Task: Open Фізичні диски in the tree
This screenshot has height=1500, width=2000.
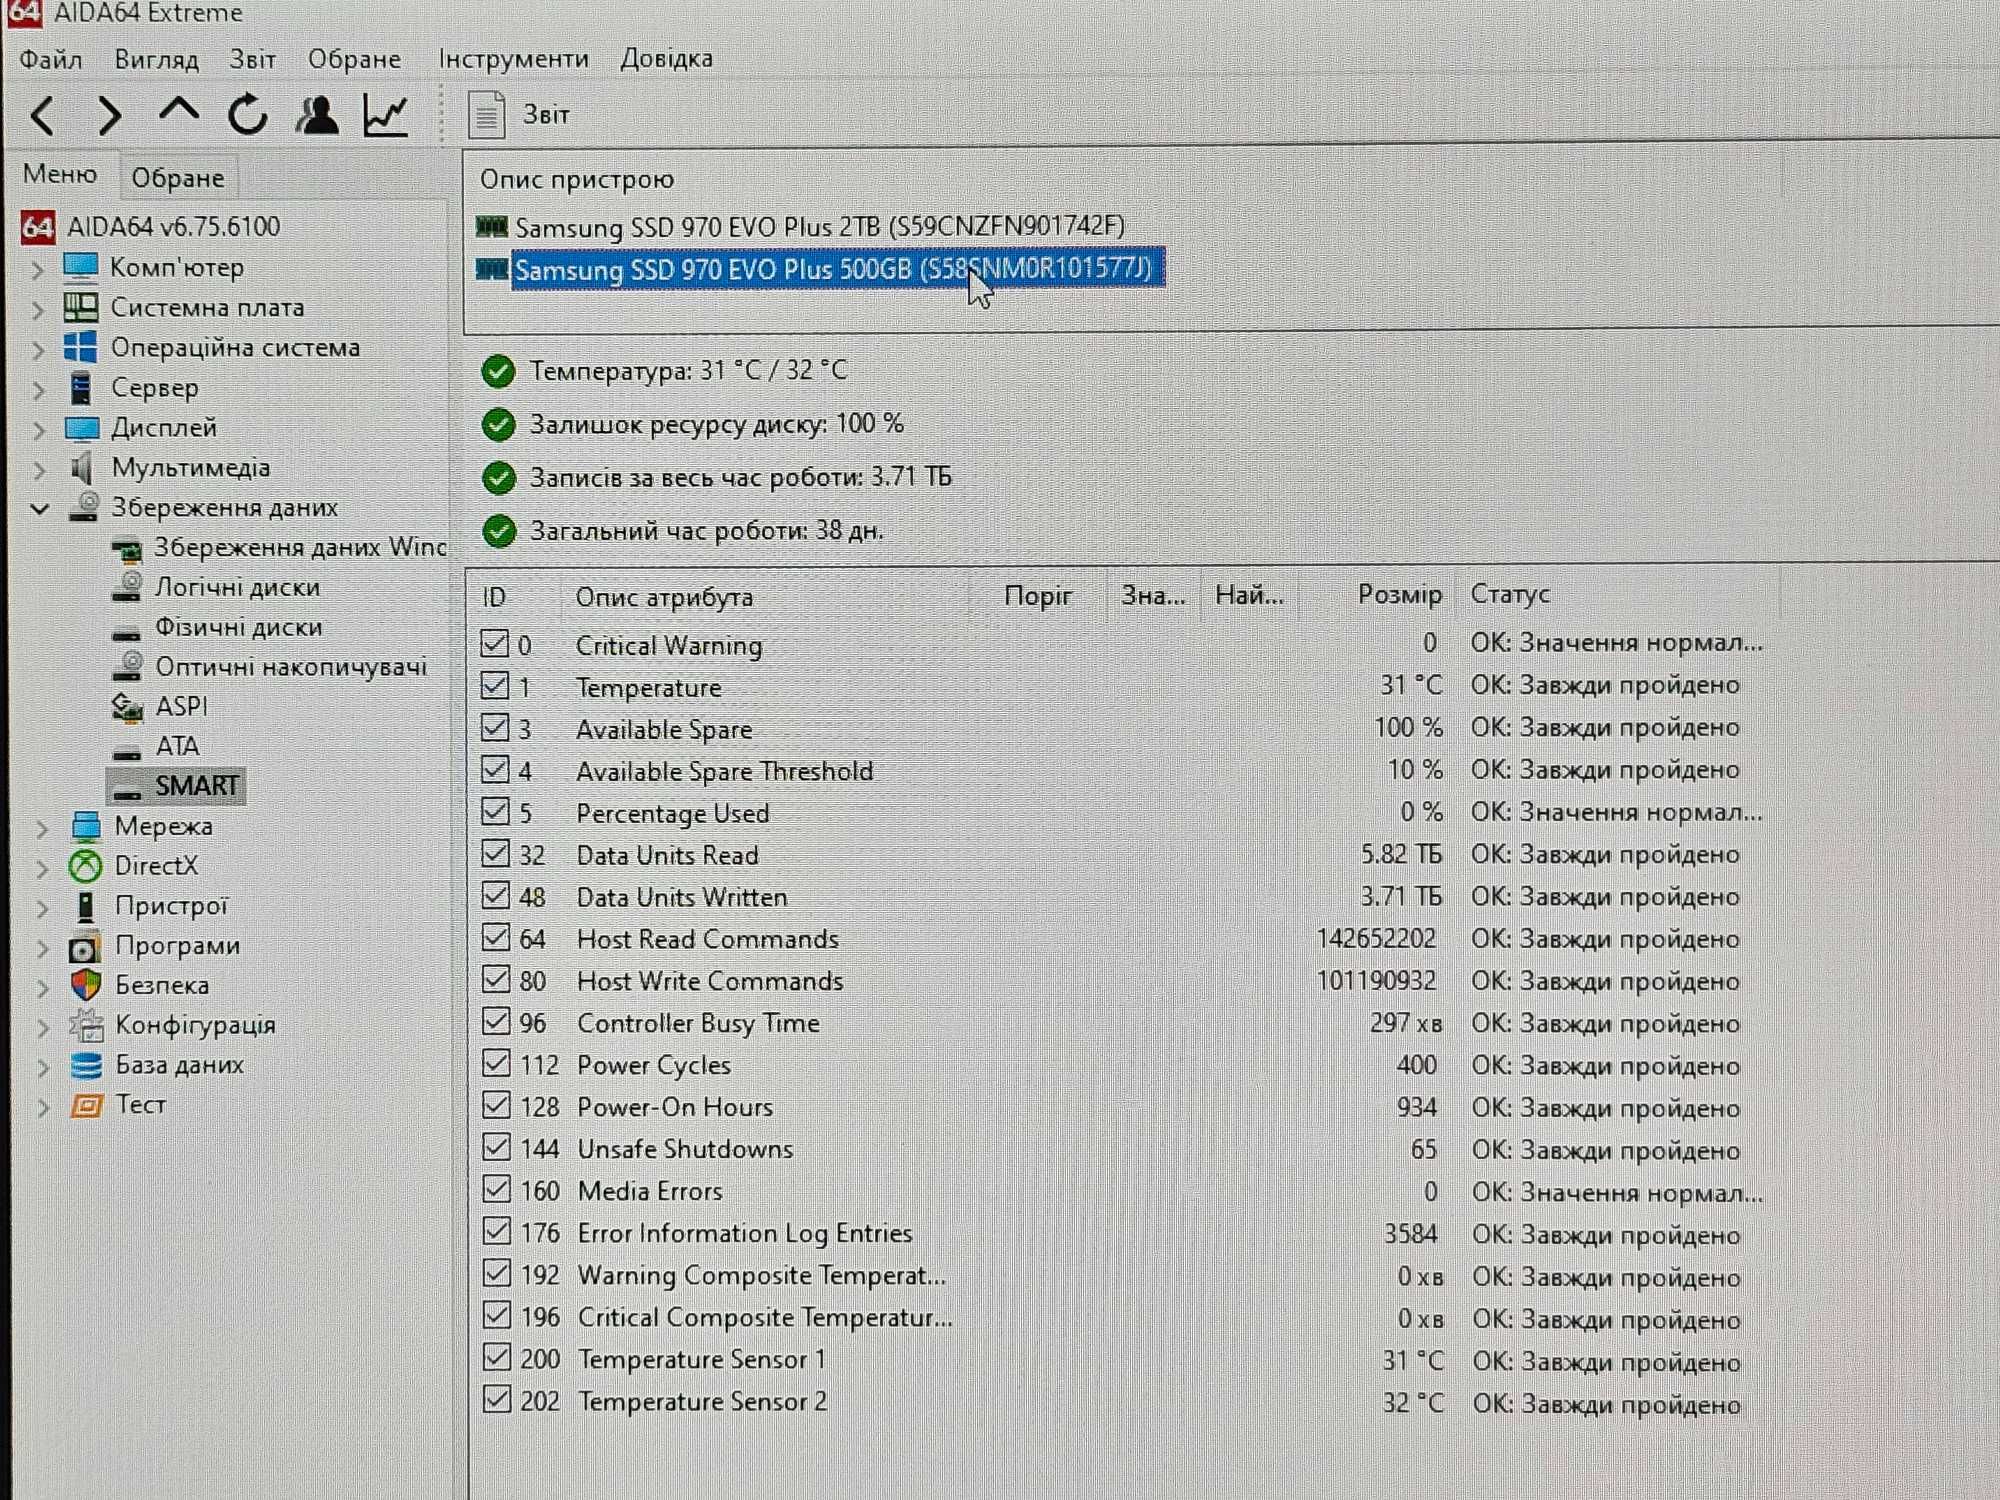Action: coord(238,627)
